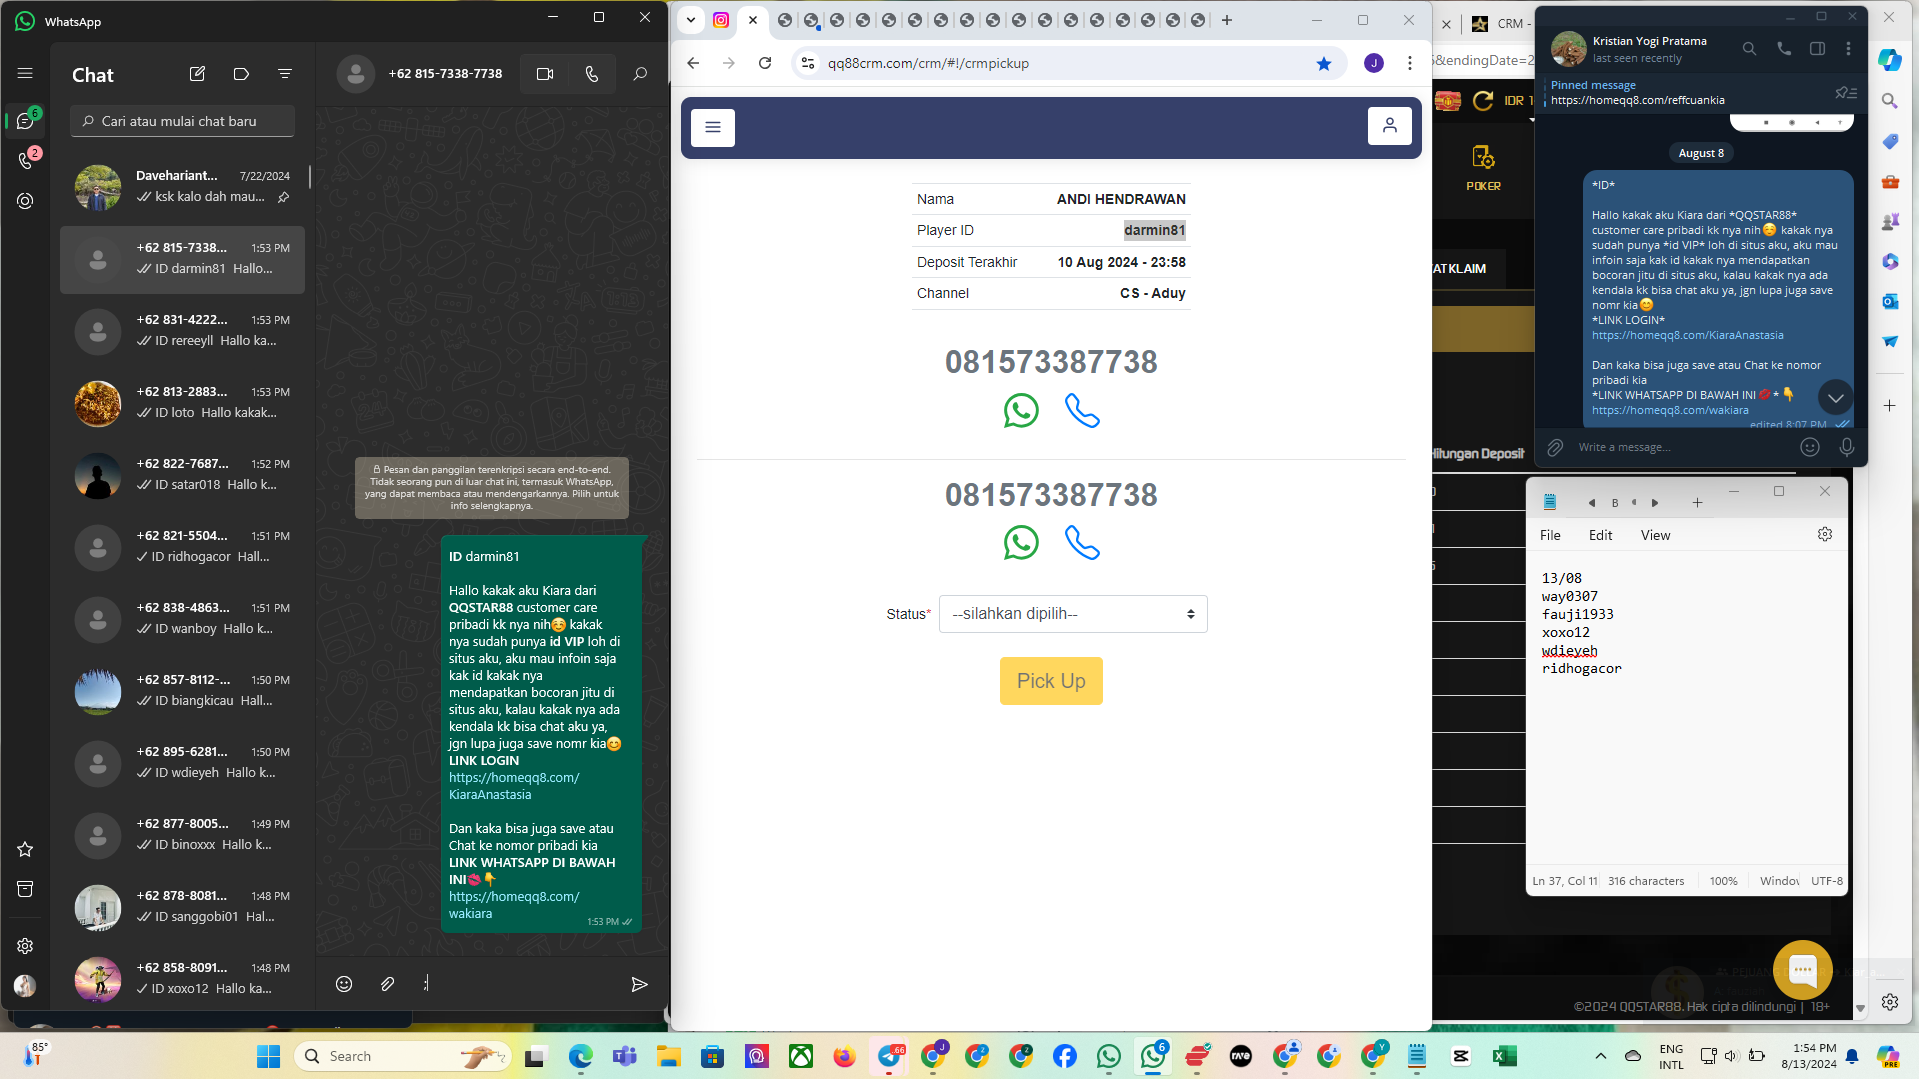Open archived chats in WhatsApp sidebar
This screenshot has width=1919, height=1079.
(x=25, y=889)
